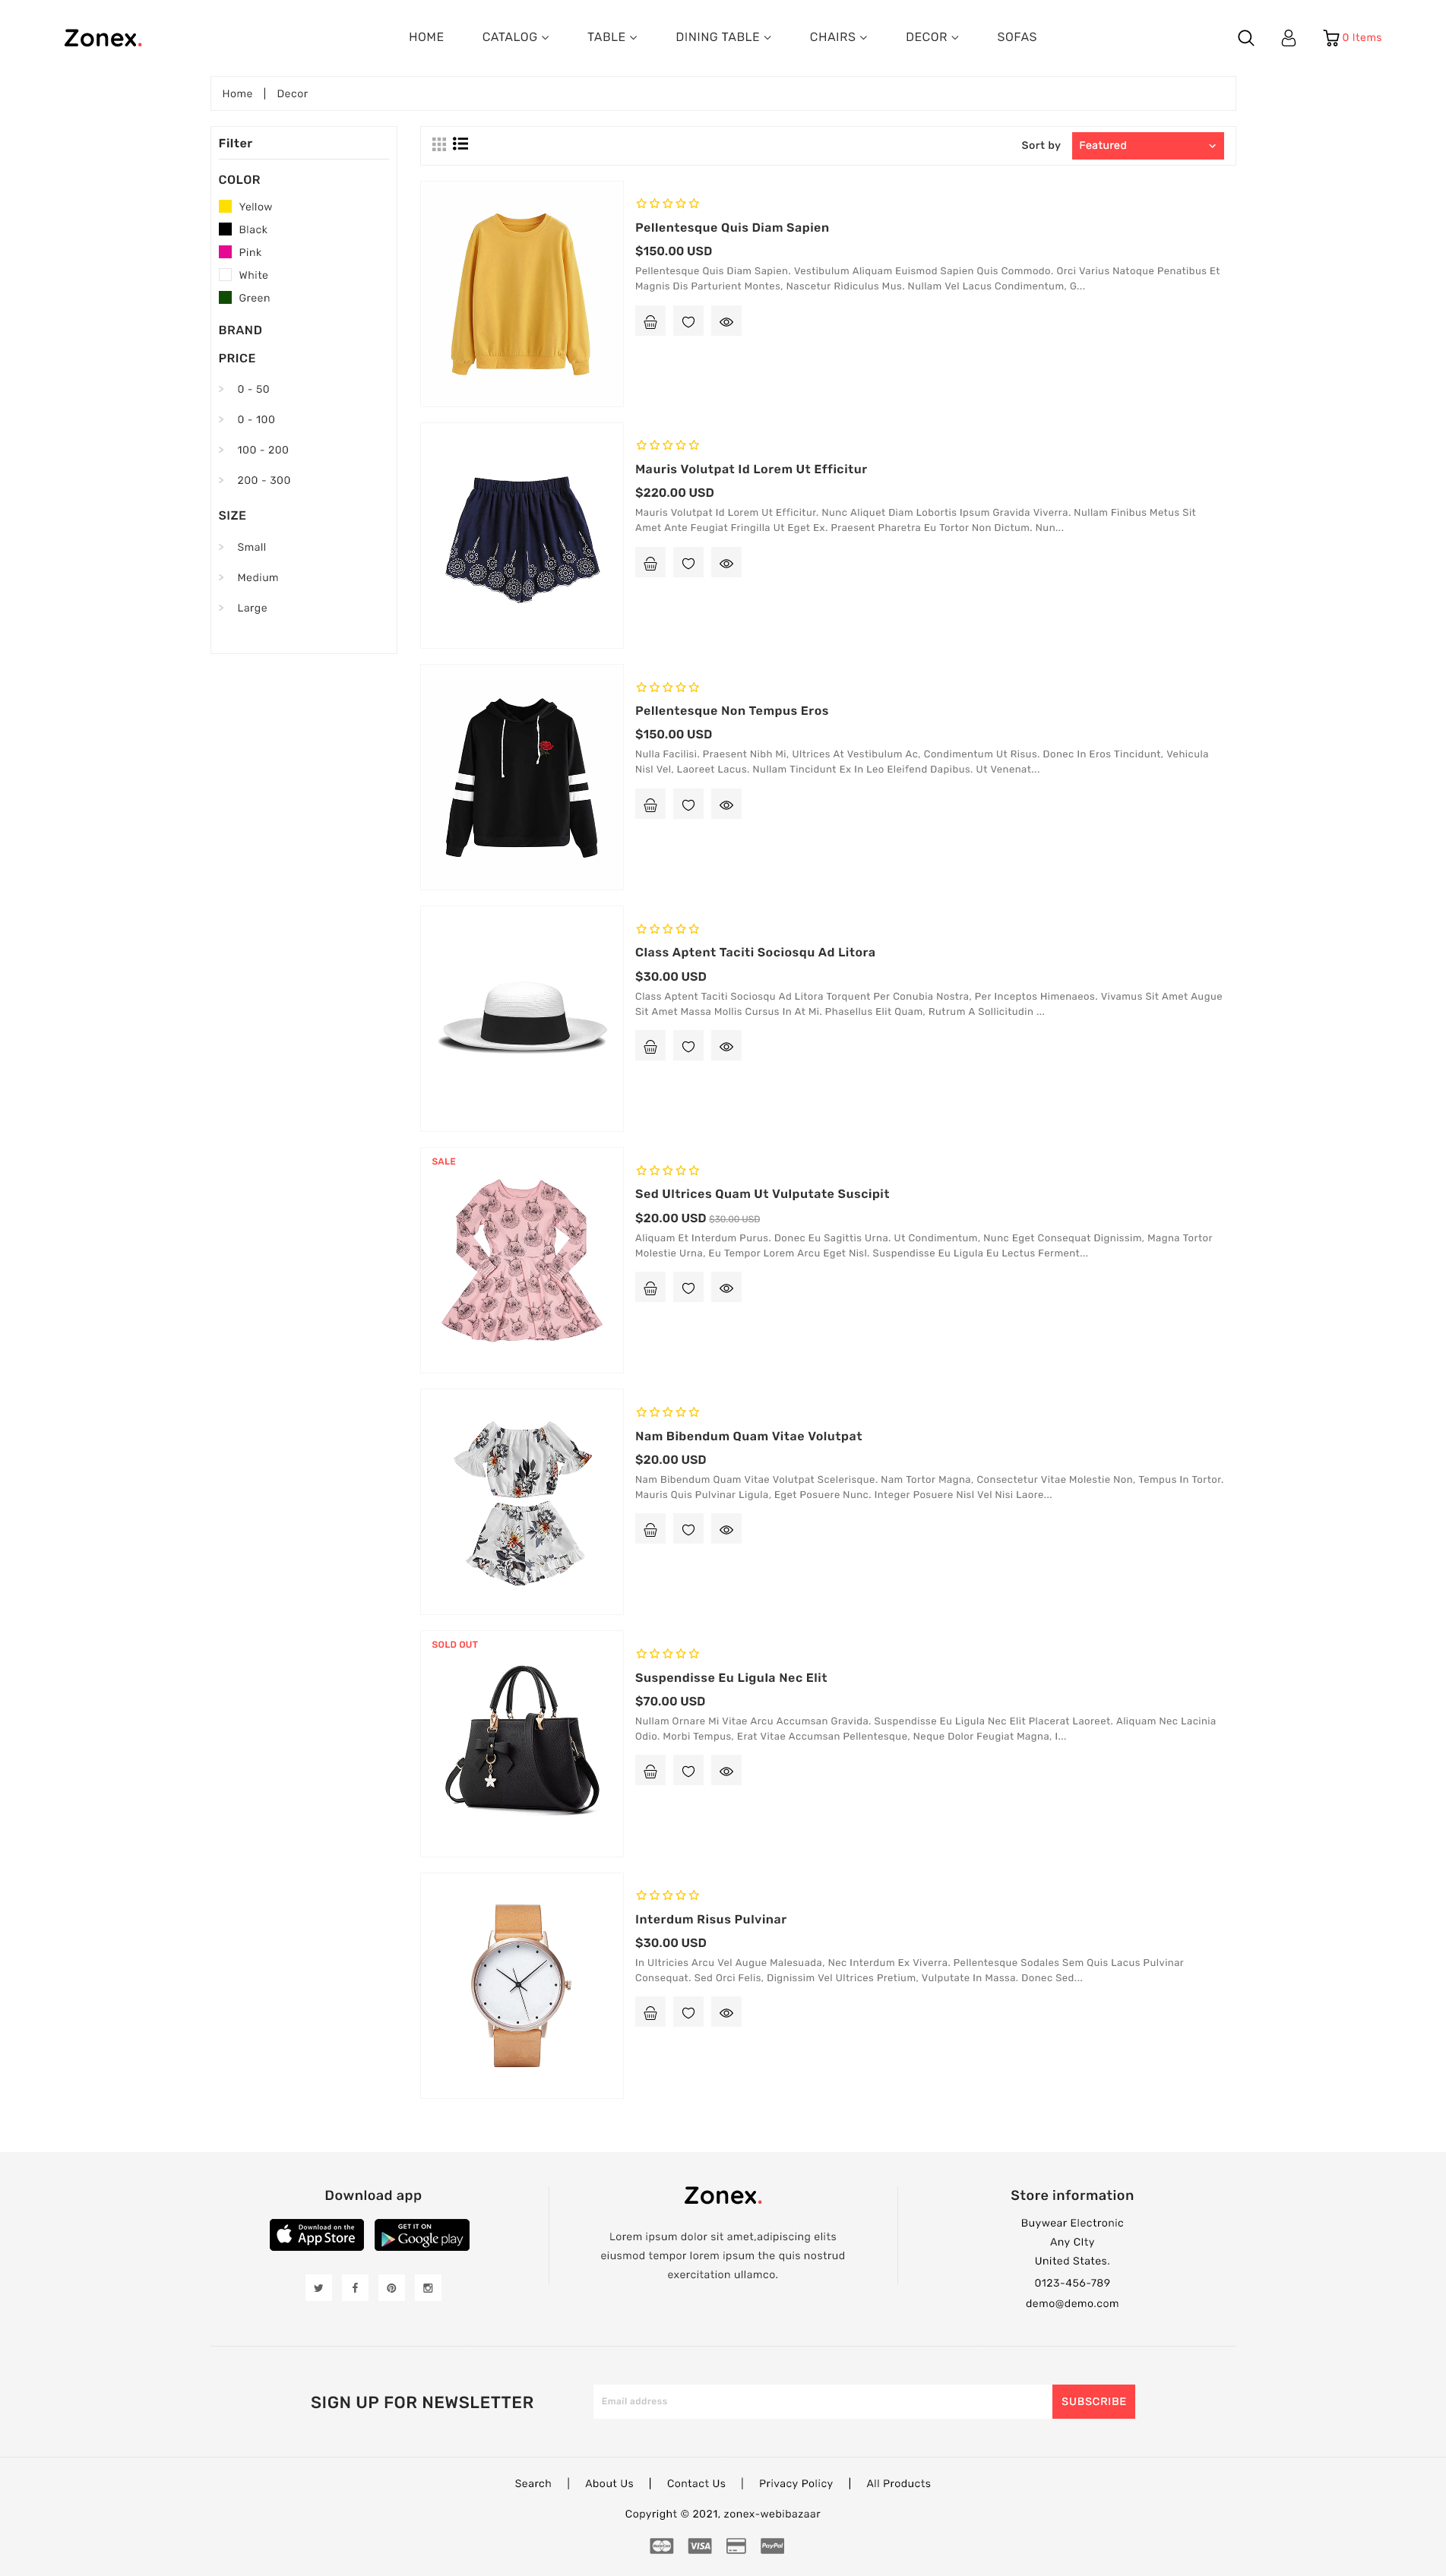Viewport: 1446px width, 2576px height.
Task: Open the Featured sort by dropdown
Action: pos(1147,146)
